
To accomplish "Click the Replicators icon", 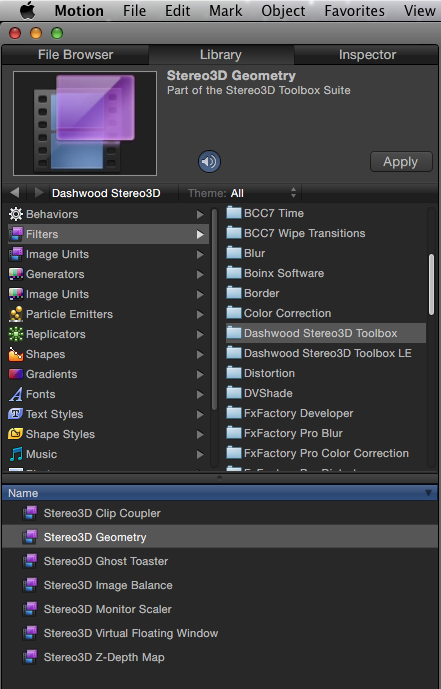I will (16, 334).
